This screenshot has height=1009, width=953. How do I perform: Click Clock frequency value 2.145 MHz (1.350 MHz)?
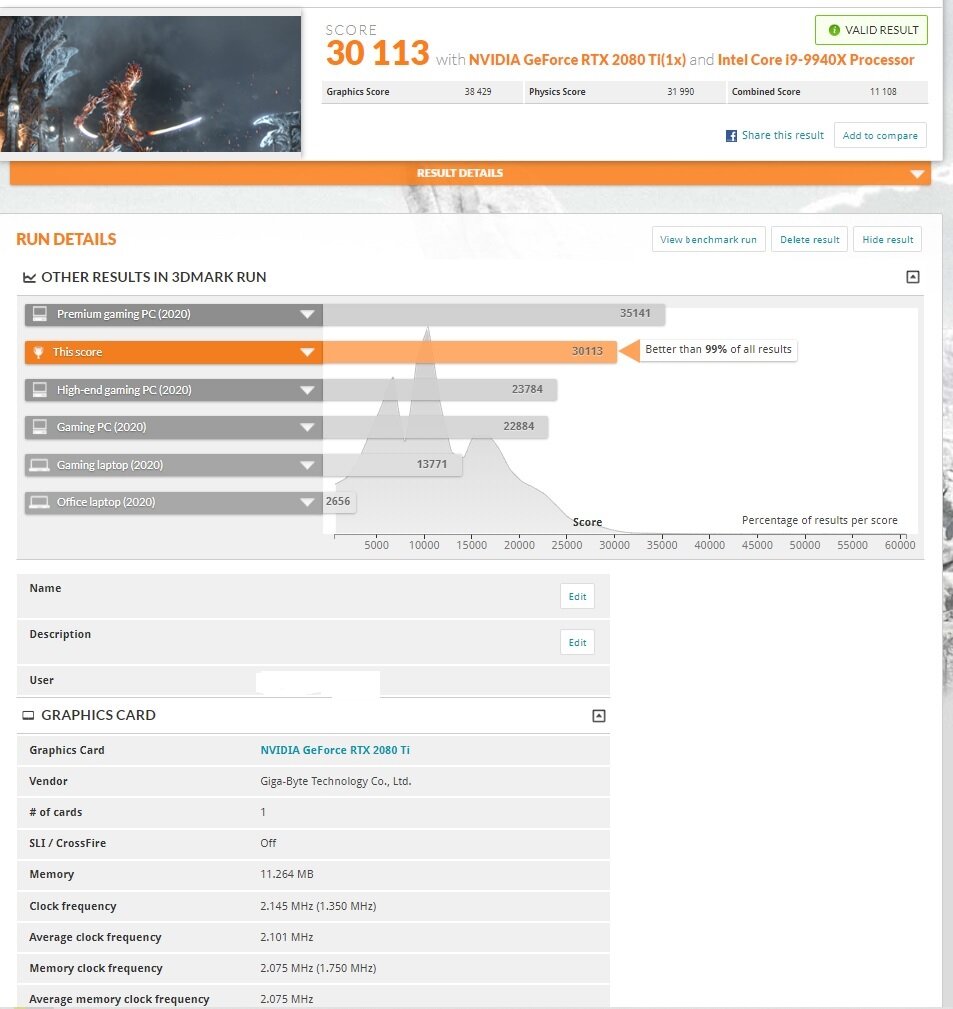pos(318,906)
